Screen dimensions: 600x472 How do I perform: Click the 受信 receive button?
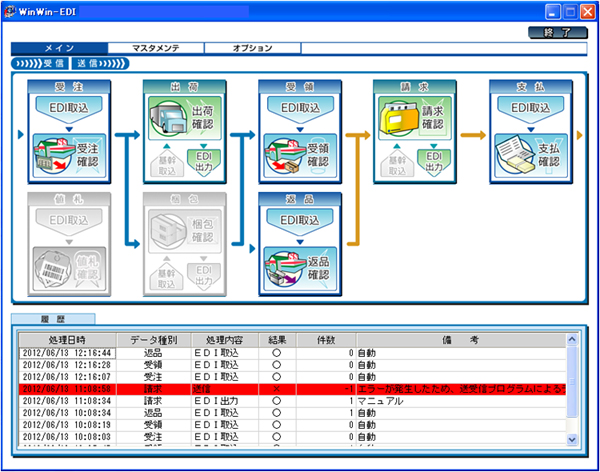[x=40, y=64]
